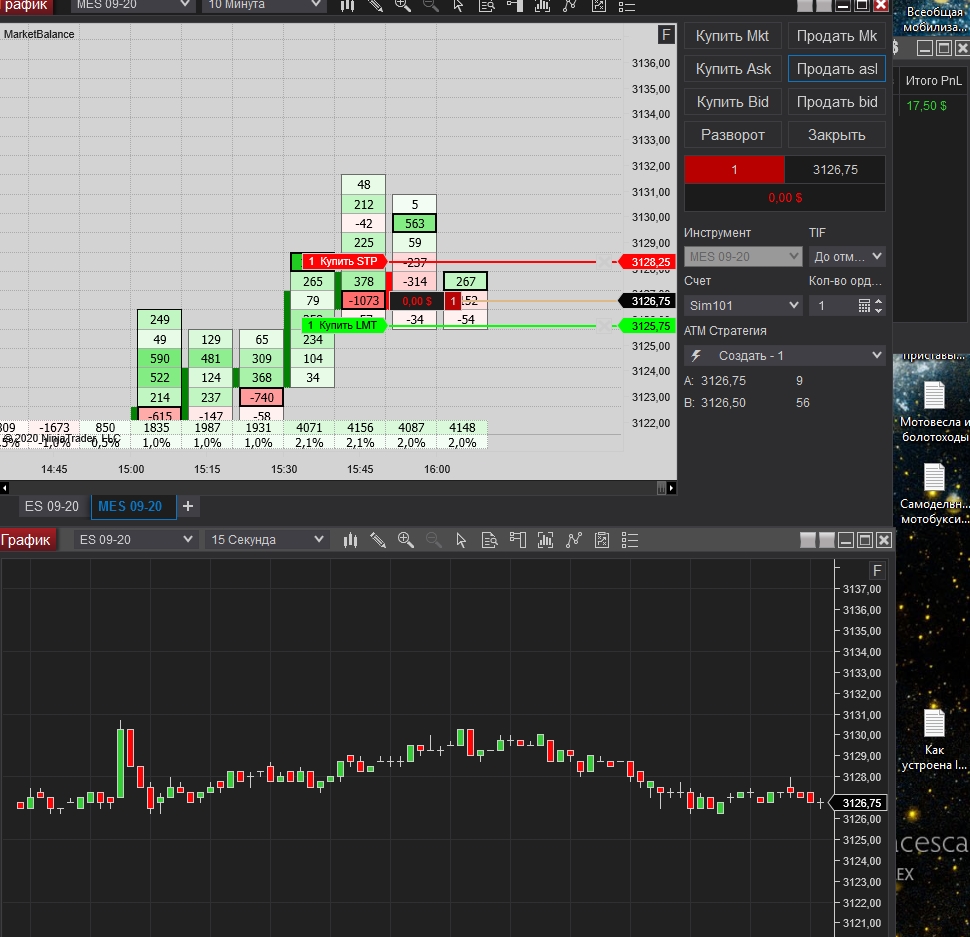Click Купить Mkt button
970x937 pixels.
click(x=732, y=36)
